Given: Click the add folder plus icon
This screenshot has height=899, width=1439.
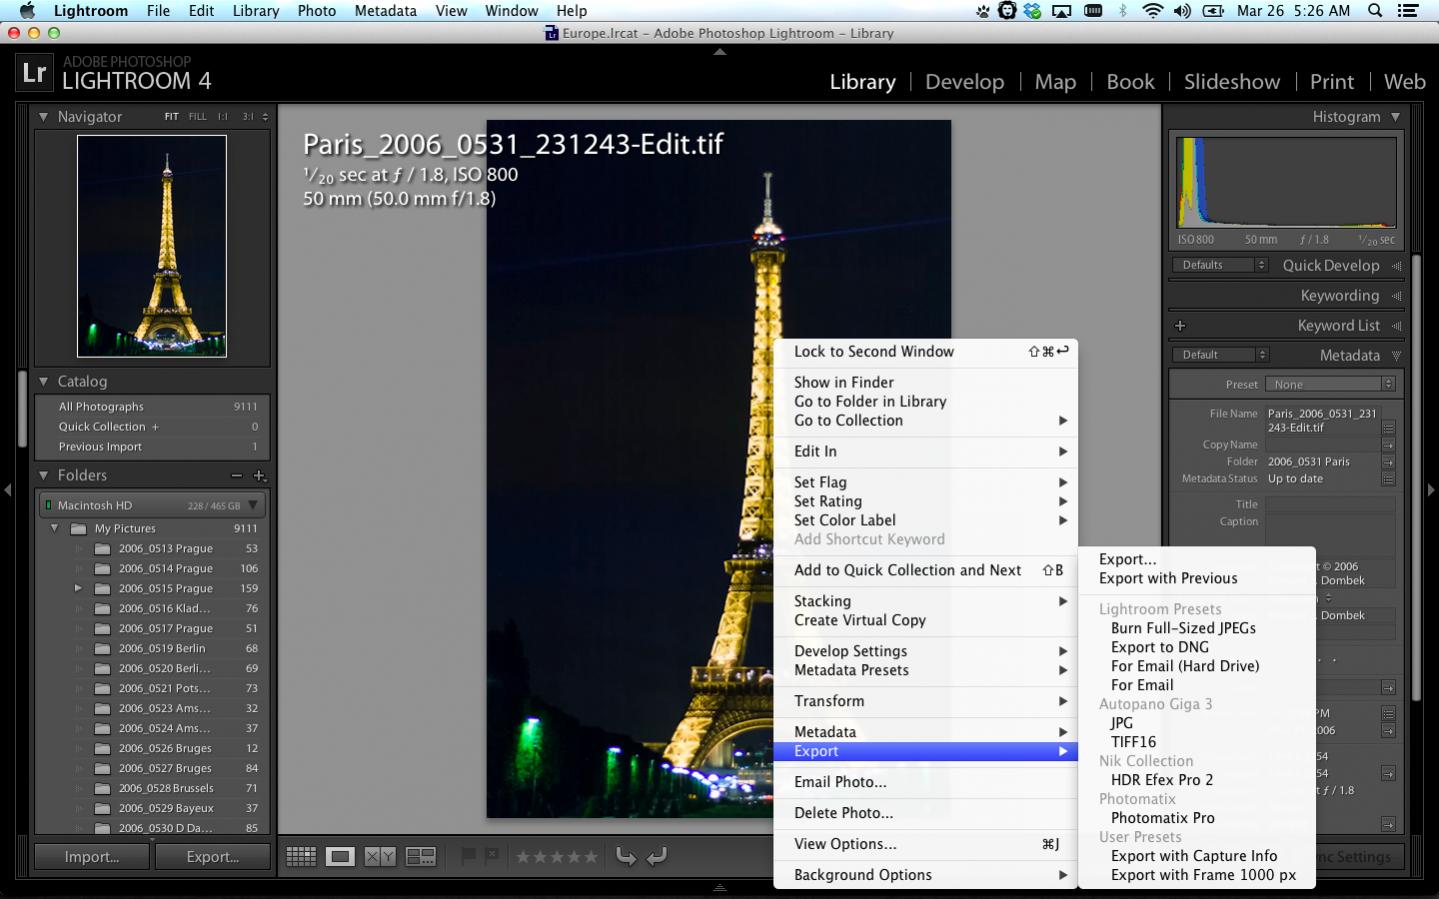Looking at the screenshot, I should point(260,476).
